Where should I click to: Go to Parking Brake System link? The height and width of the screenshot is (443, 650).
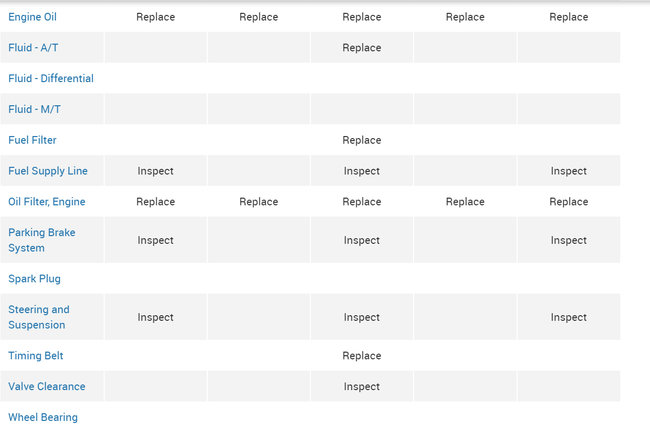(x=42, y=240)
